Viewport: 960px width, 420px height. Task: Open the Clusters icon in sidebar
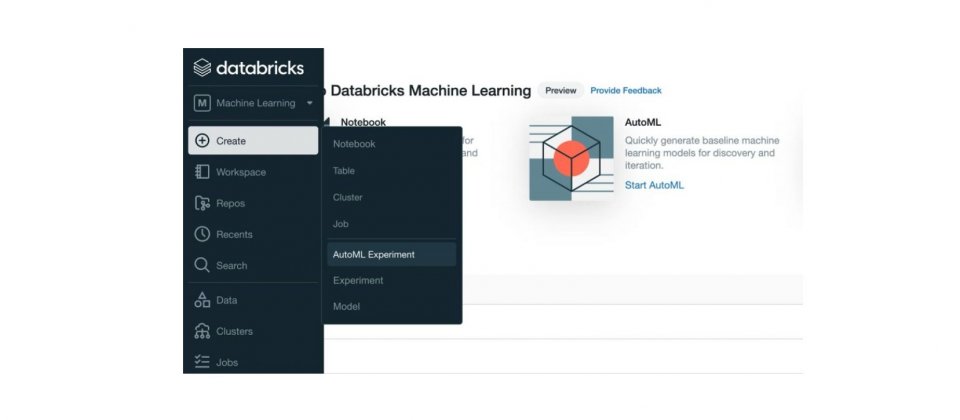coord(202,331)
